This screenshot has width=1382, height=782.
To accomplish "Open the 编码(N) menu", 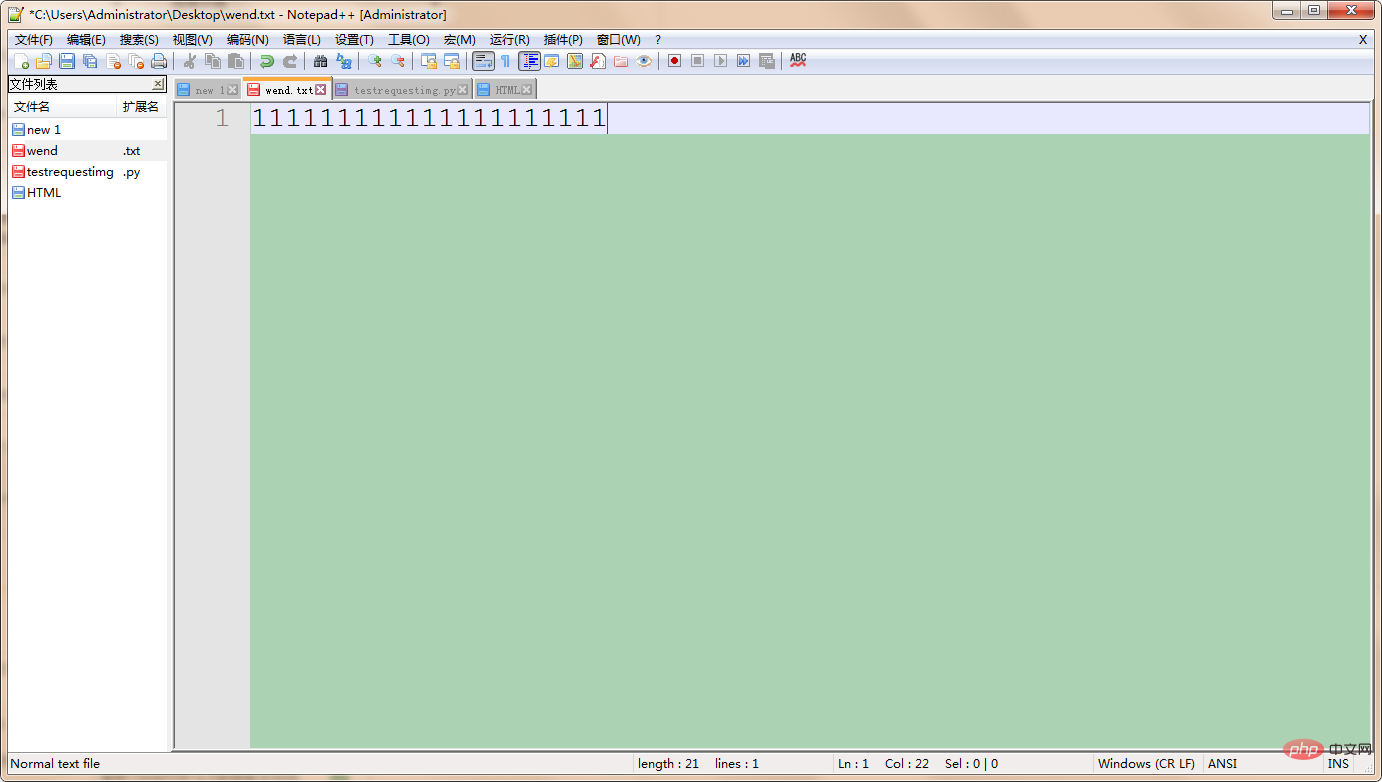I will [247, 40].
